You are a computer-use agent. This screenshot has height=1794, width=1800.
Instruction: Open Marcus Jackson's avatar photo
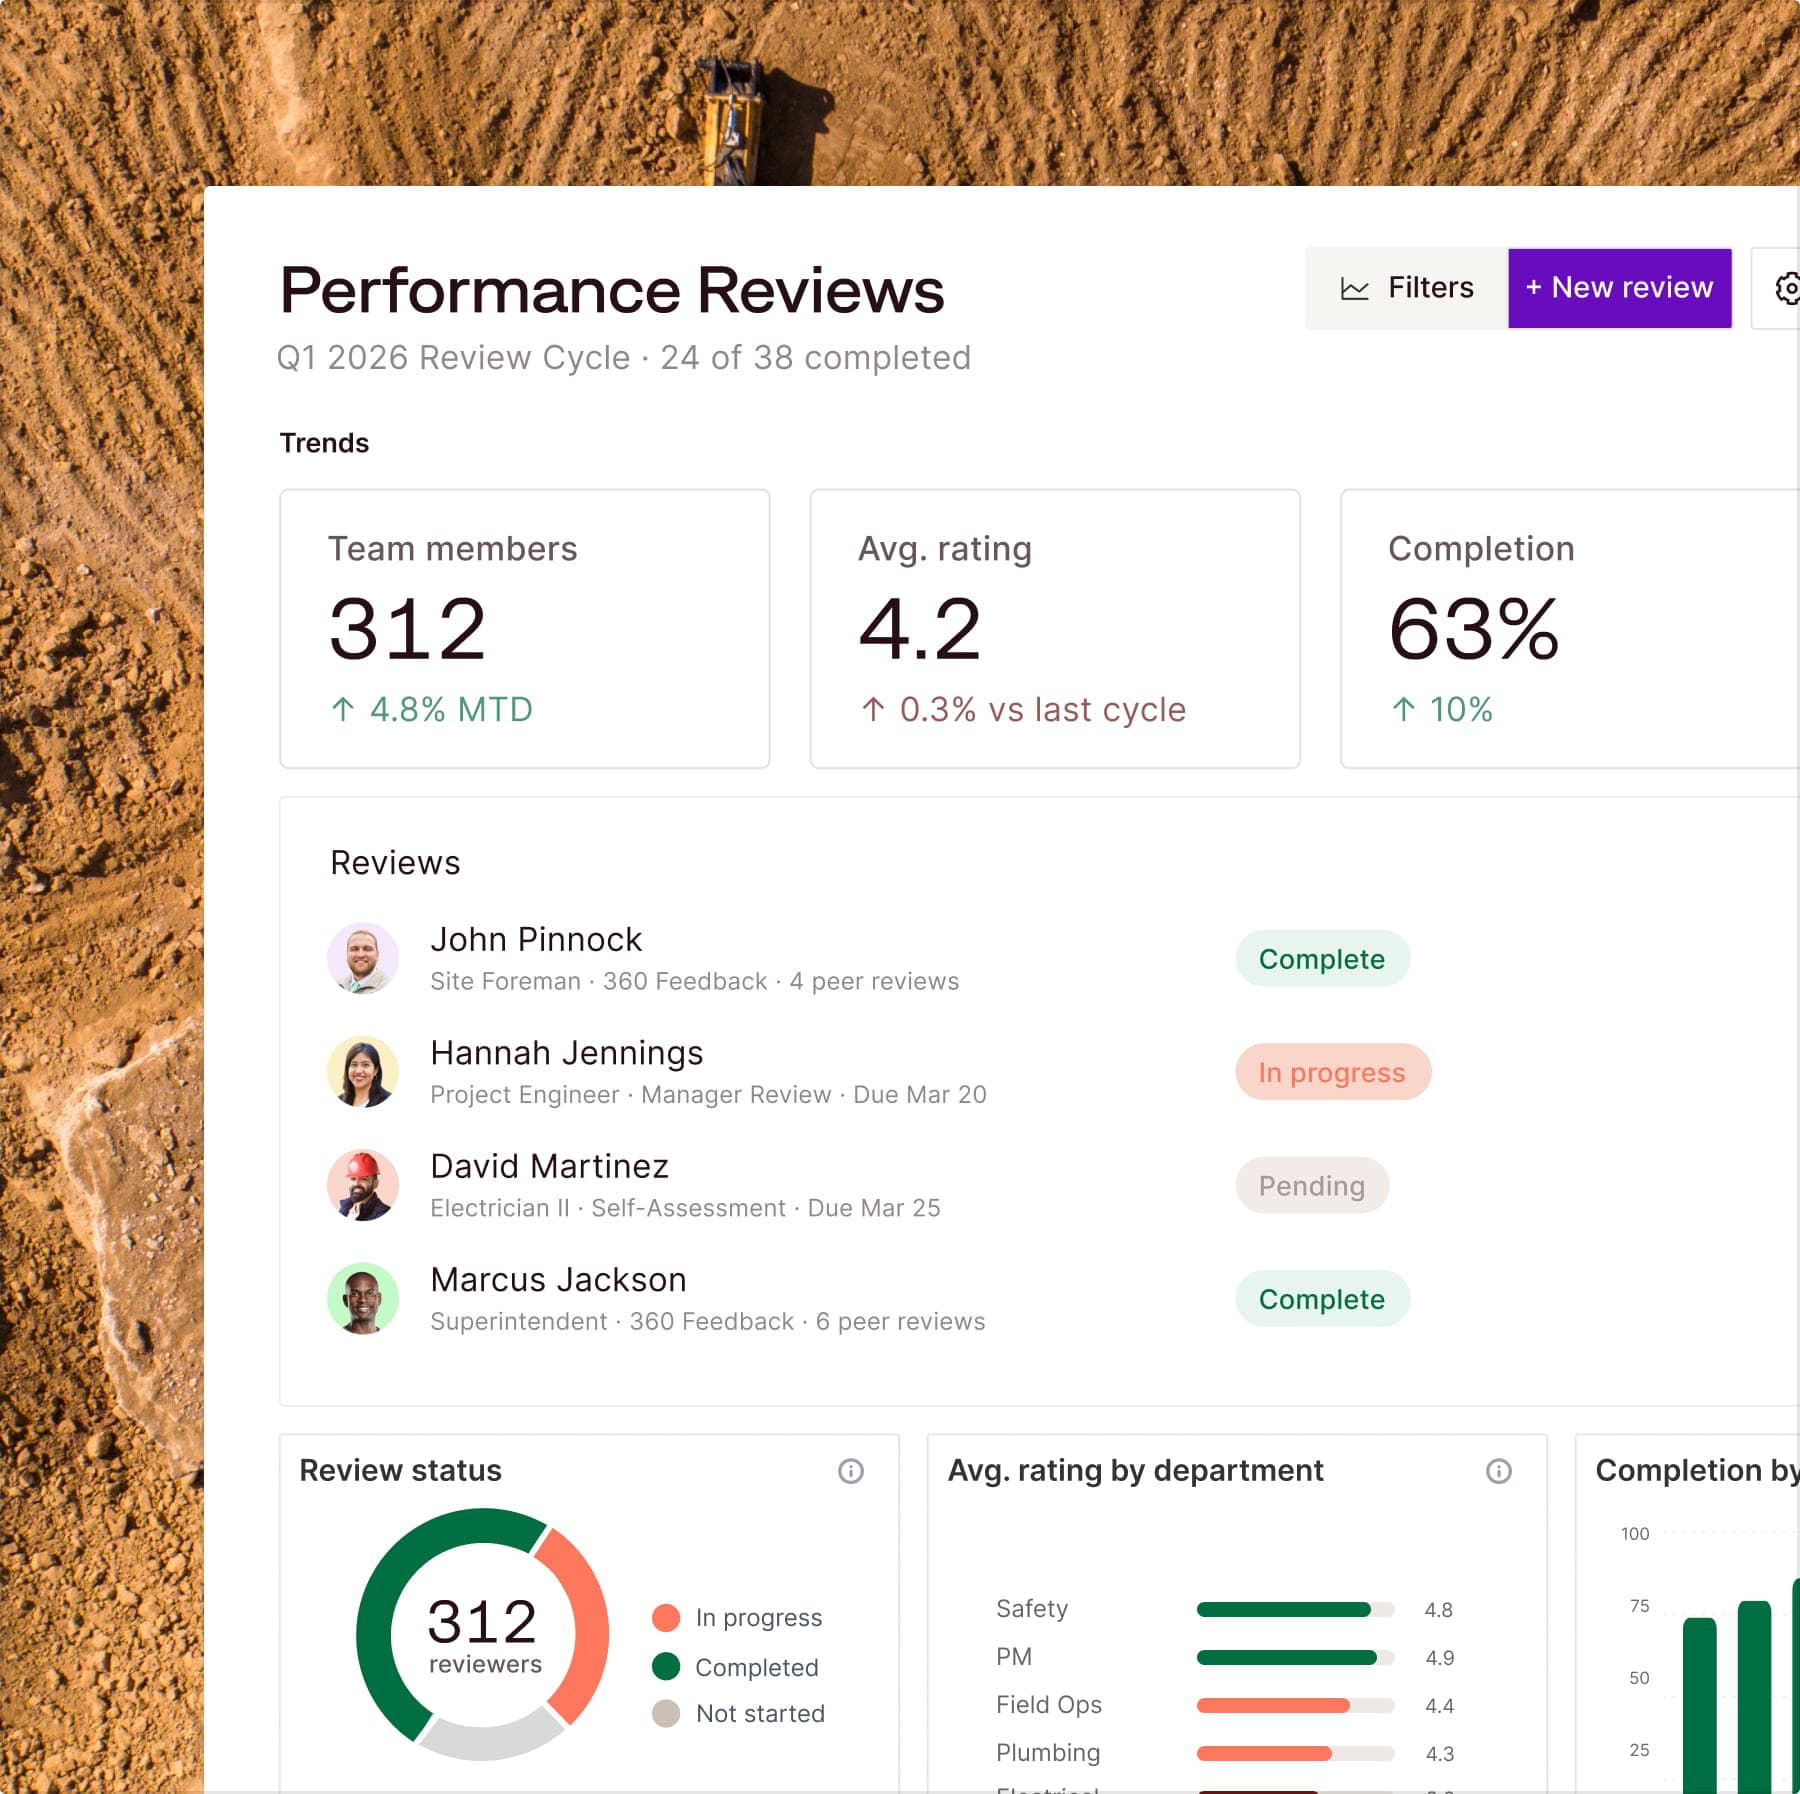(x=363, y=1298)
